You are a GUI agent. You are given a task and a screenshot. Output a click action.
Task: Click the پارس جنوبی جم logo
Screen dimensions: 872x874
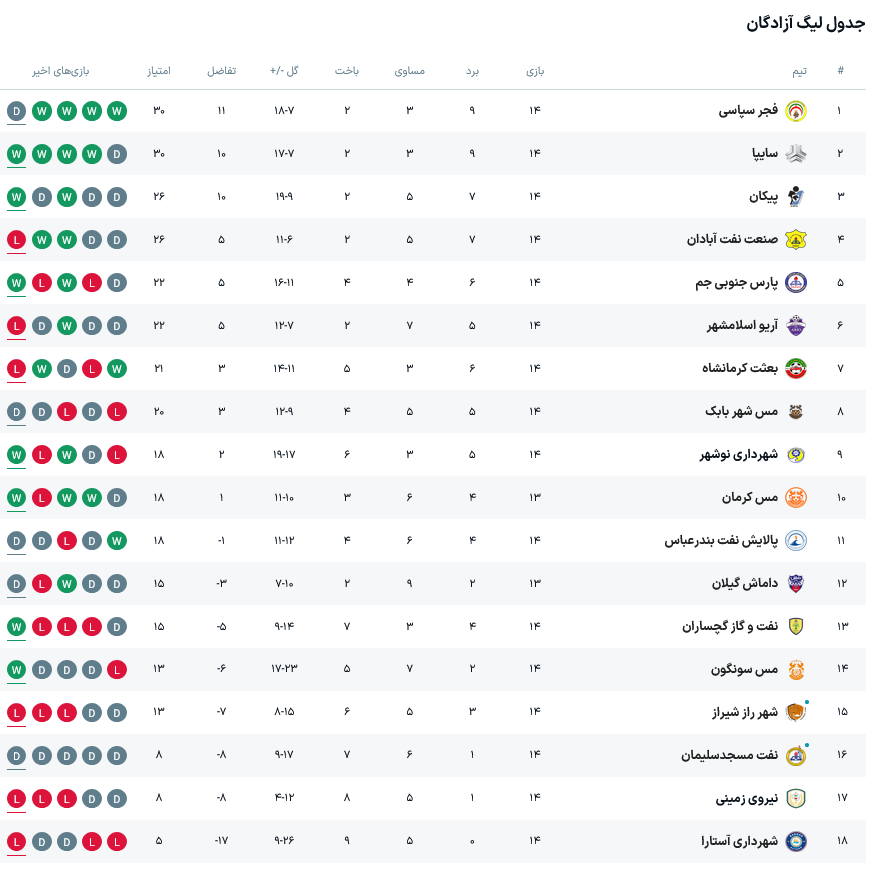click(796, 283)
